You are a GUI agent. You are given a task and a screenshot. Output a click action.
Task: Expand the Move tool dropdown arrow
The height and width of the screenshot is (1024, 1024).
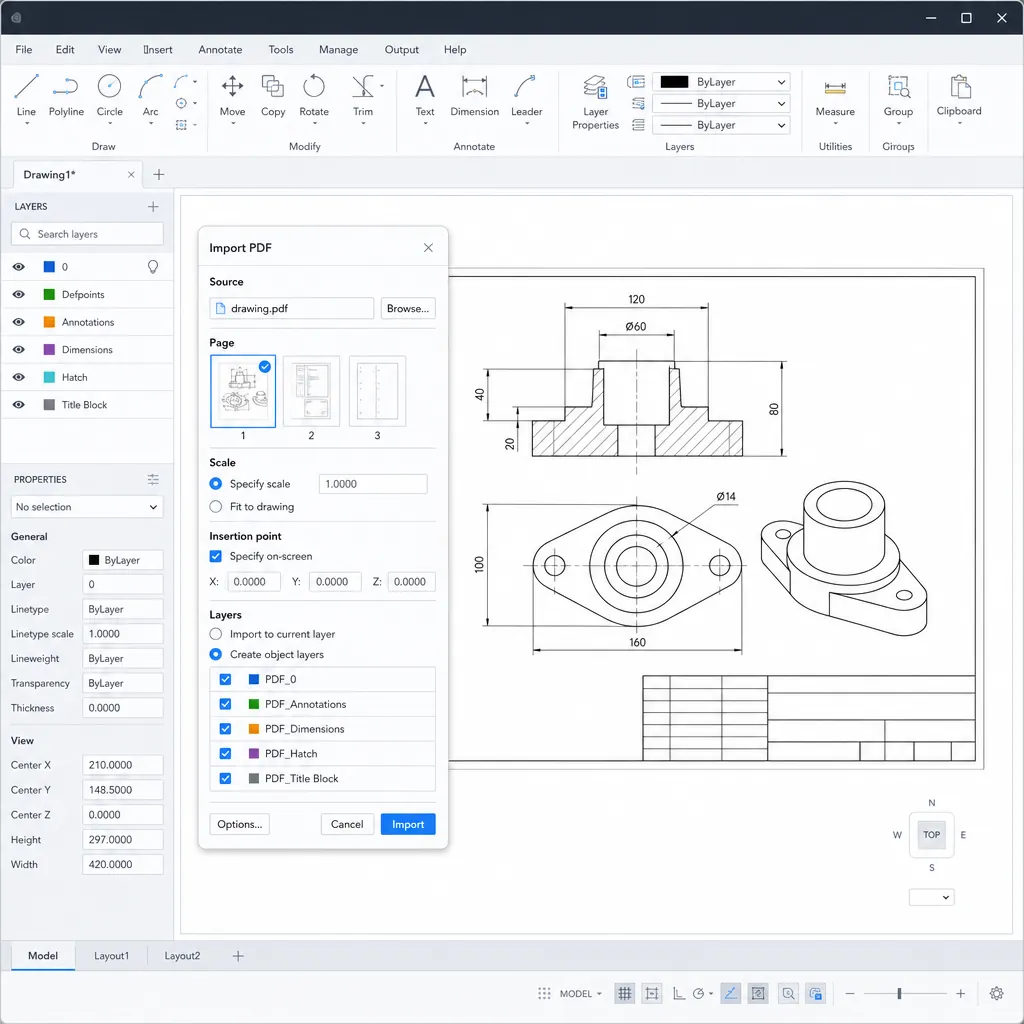(232, 123)
